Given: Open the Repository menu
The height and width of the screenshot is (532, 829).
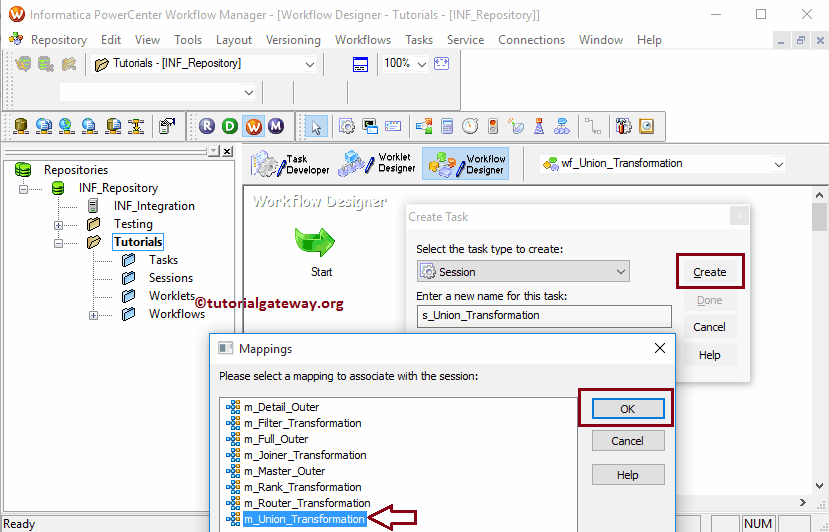Looking at the screenshot, I should 59,40.
